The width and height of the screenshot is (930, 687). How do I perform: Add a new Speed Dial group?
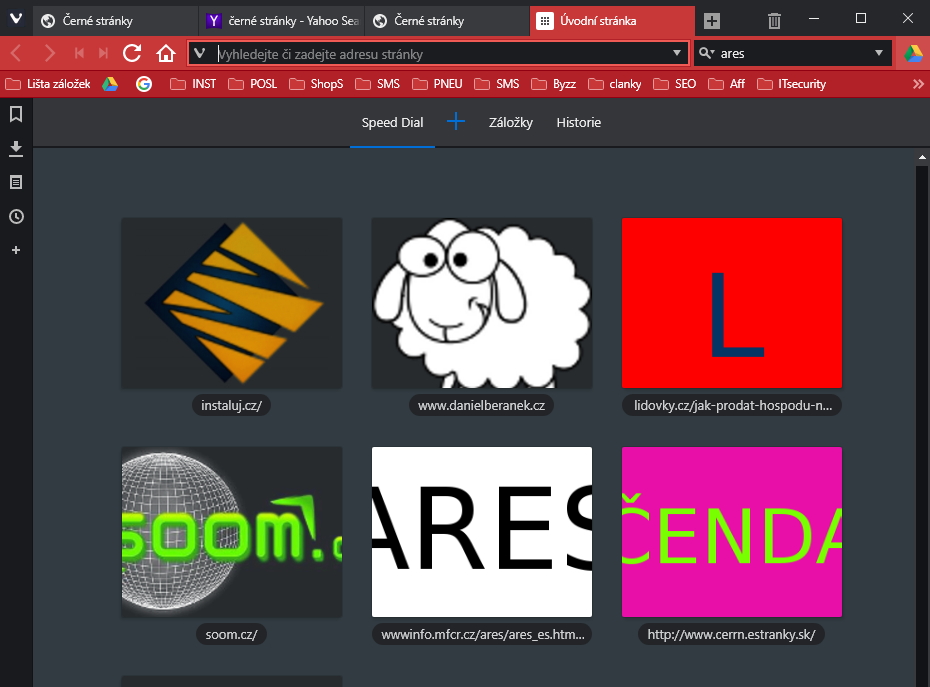[x=456, y=122]
